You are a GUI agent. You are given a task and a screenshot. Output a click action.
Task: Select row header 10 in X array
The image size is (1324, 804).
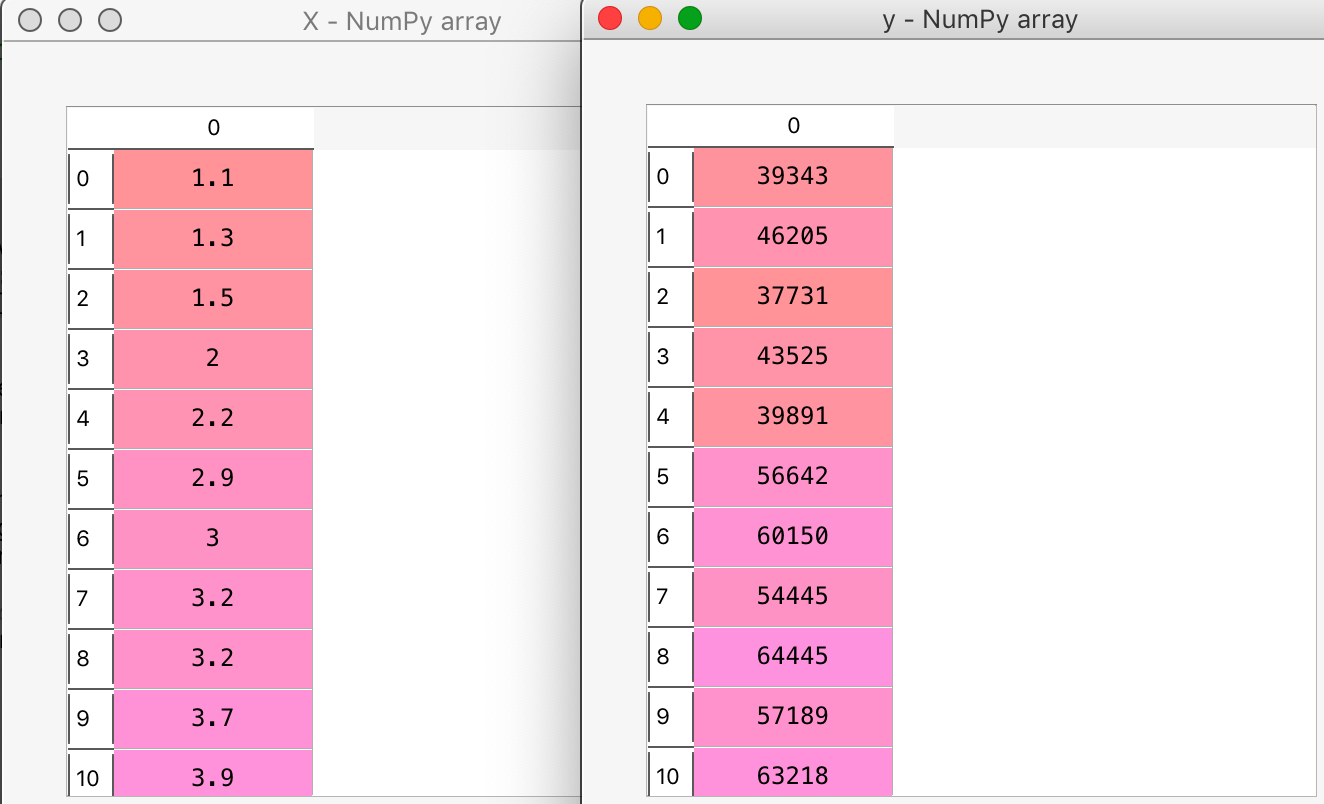tap(91, 774)
